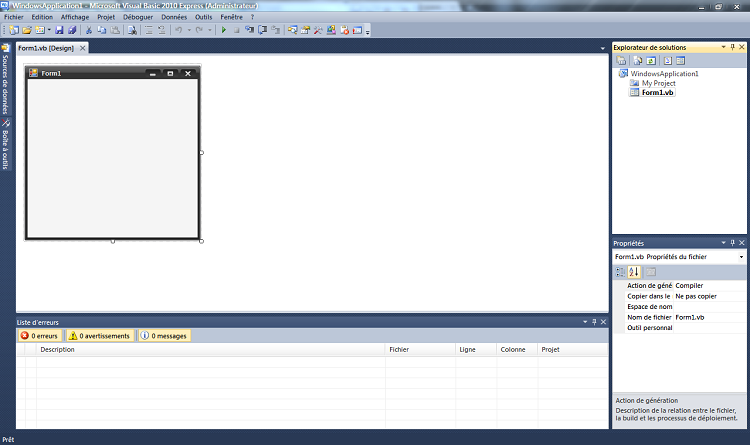This screenshot has width=750, height=445.
Task: Open the Liste d'erreurs window position menu
Action: (x=585, y=322)
